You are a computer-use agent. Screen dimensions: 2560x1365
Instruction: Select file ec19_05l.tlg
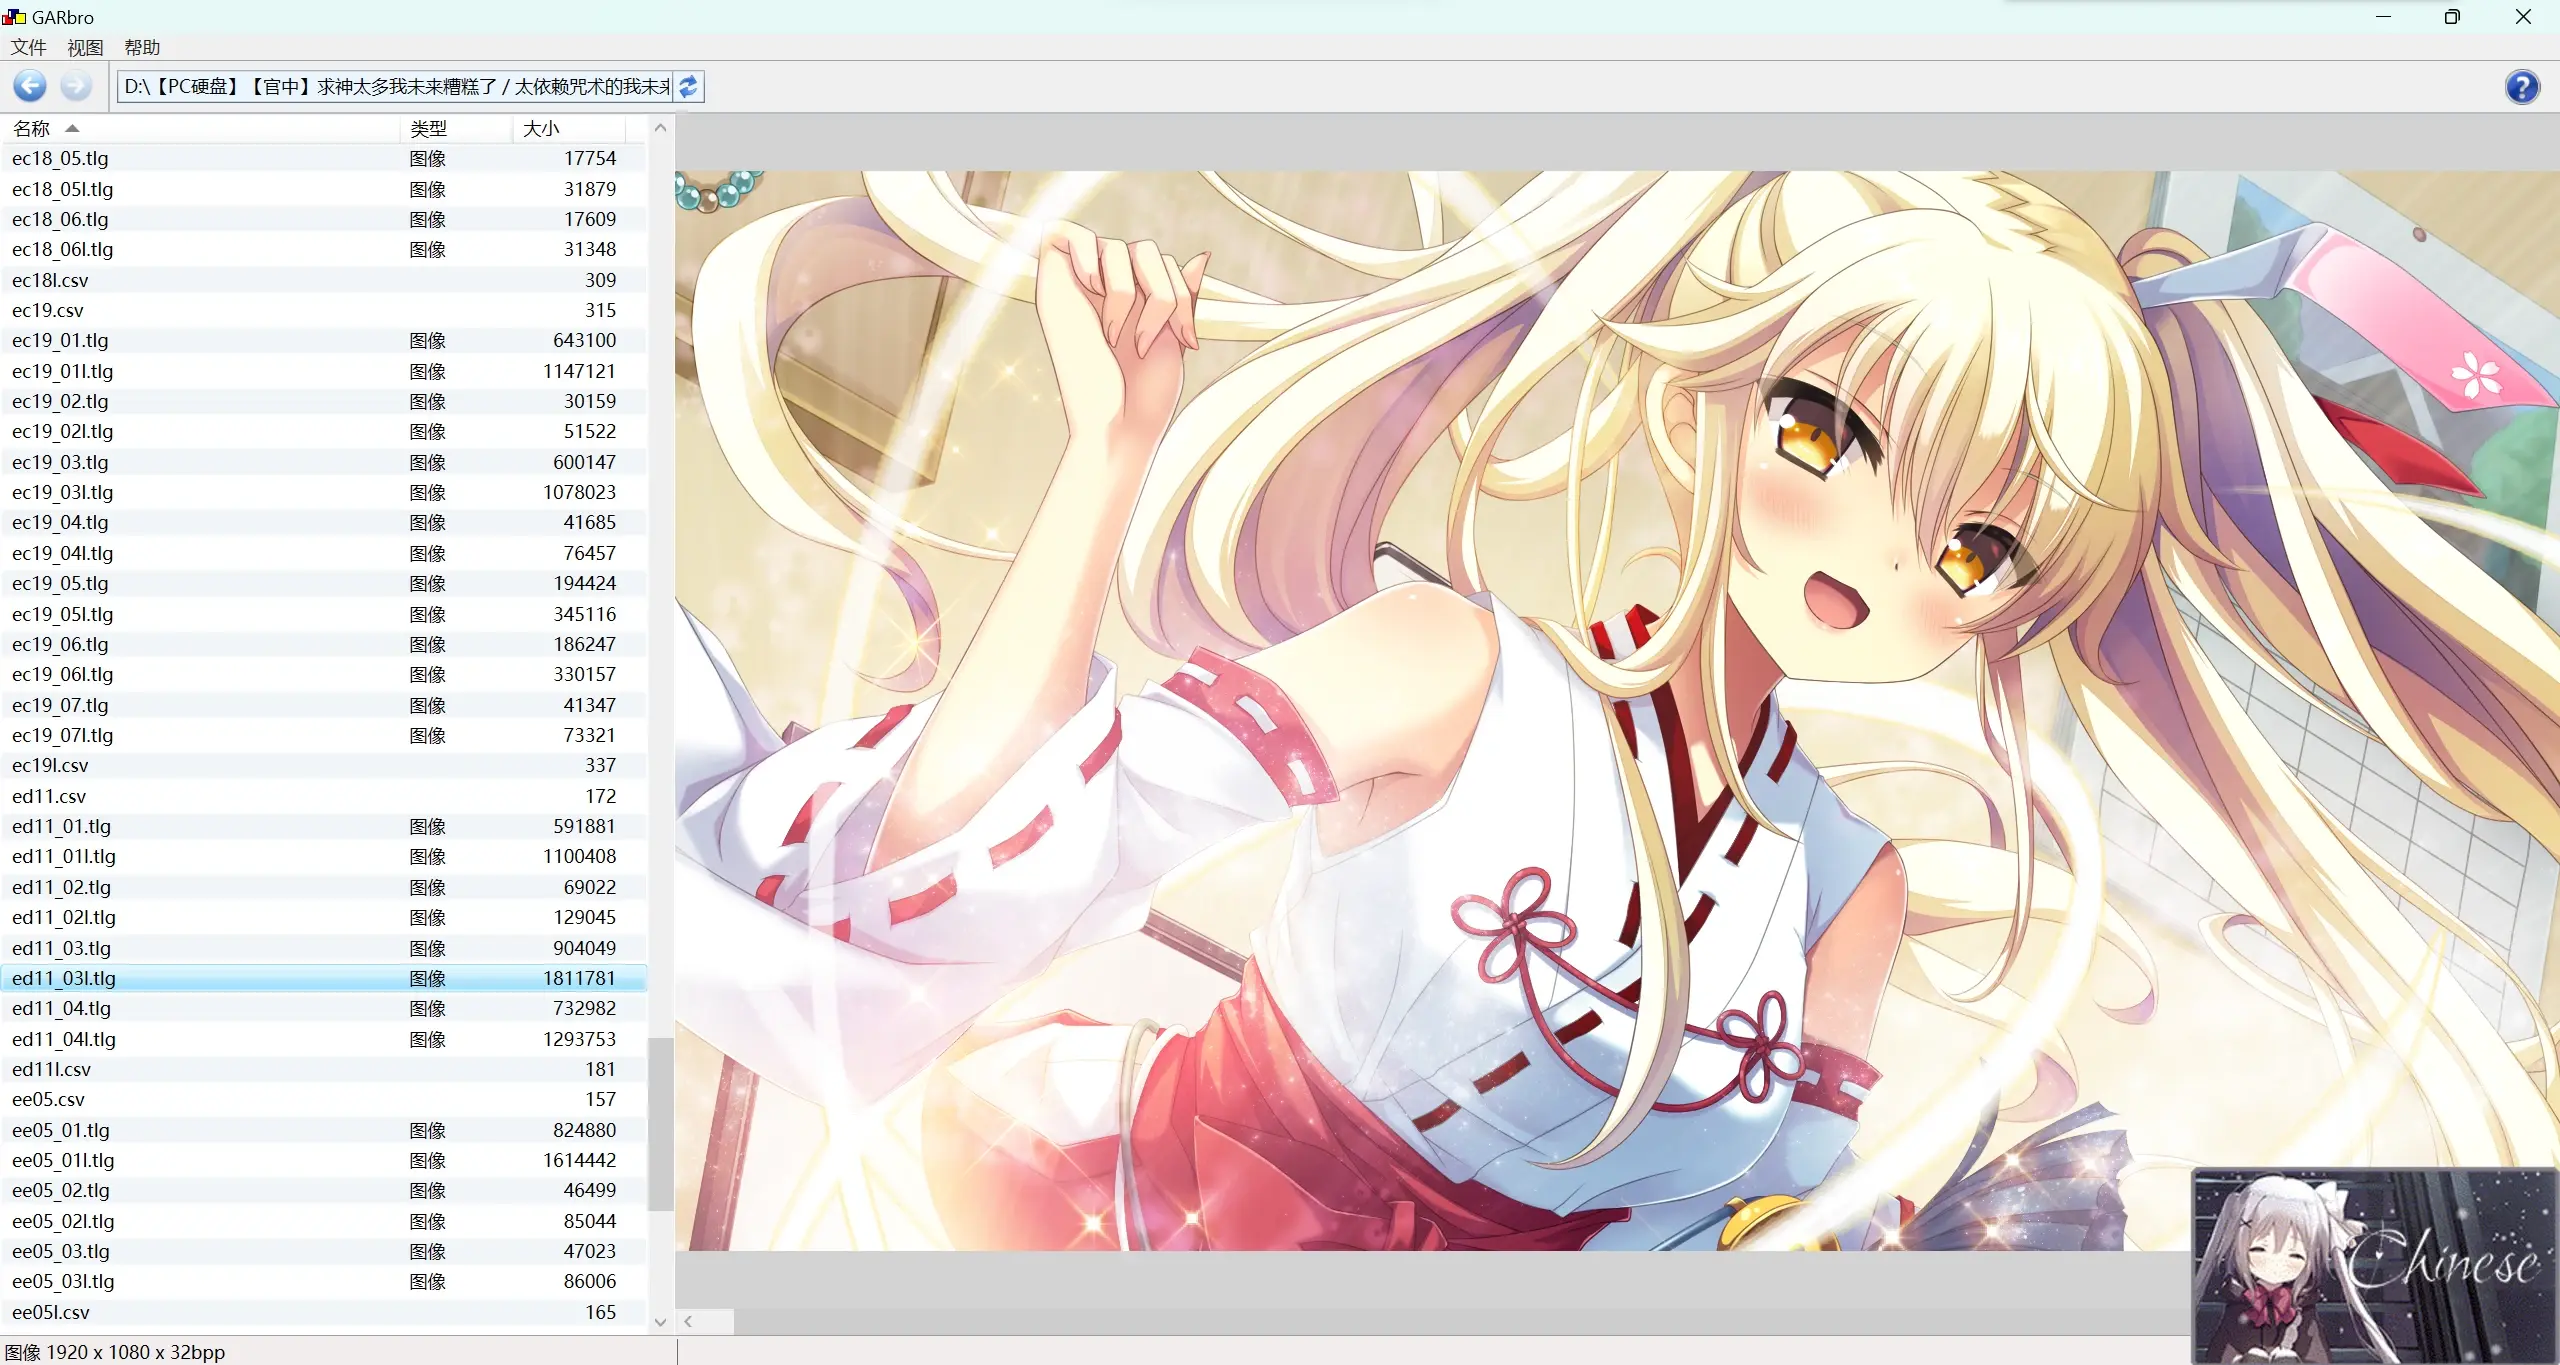coord(323,614)
